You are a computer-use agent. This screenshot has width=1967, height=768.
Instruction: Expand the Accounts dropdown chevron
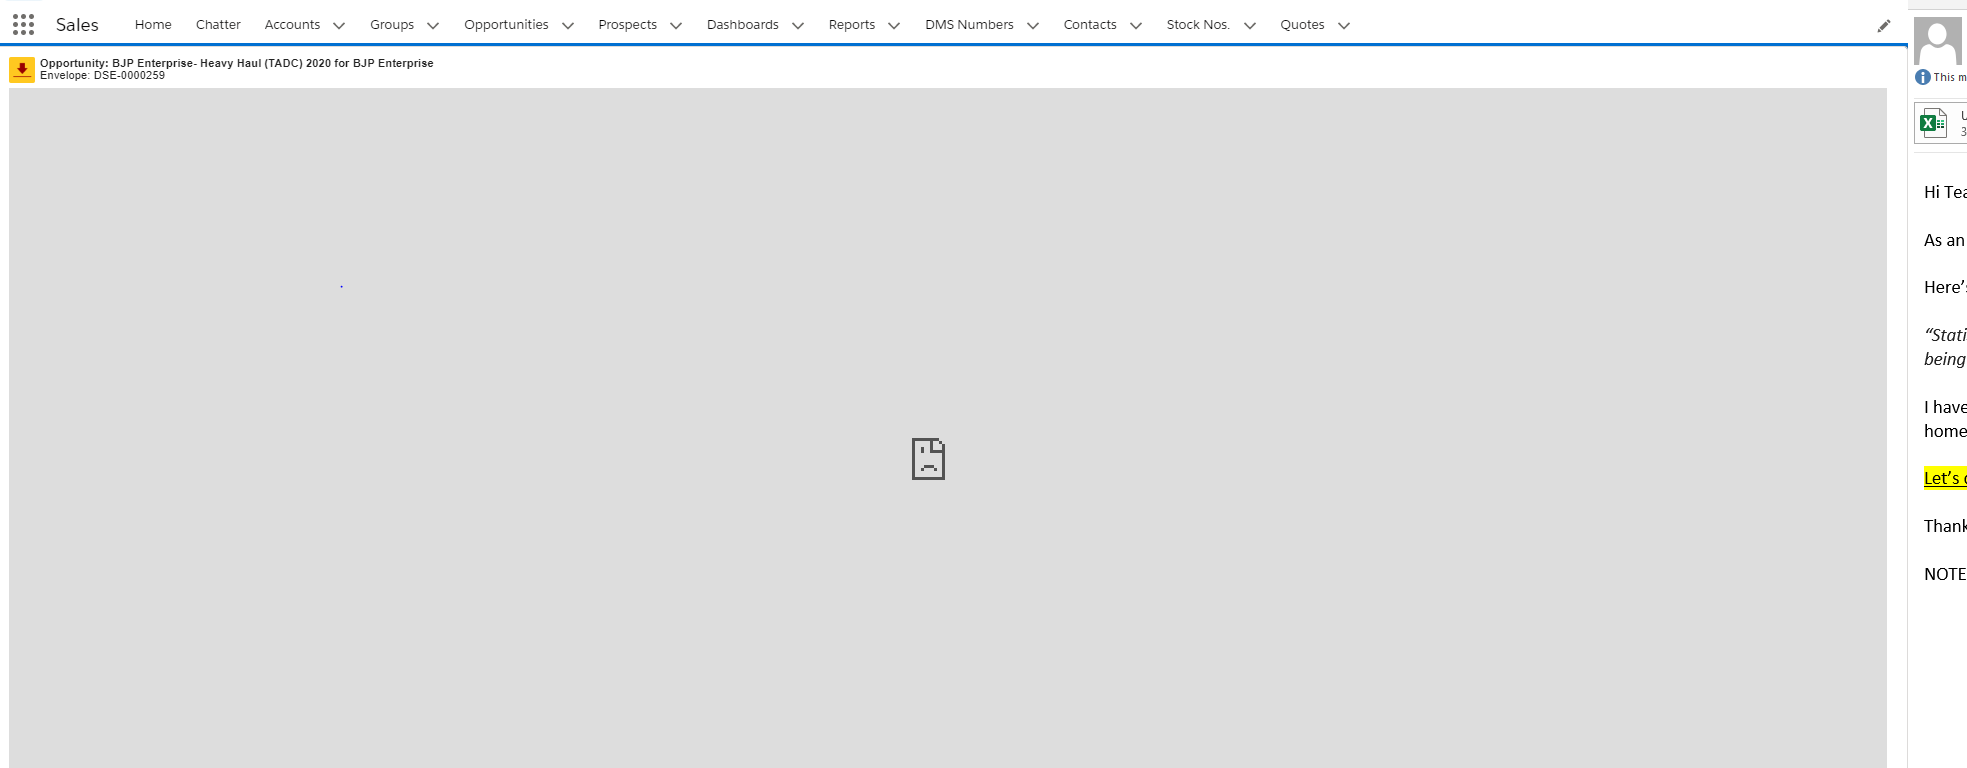[x=339, y=26]
